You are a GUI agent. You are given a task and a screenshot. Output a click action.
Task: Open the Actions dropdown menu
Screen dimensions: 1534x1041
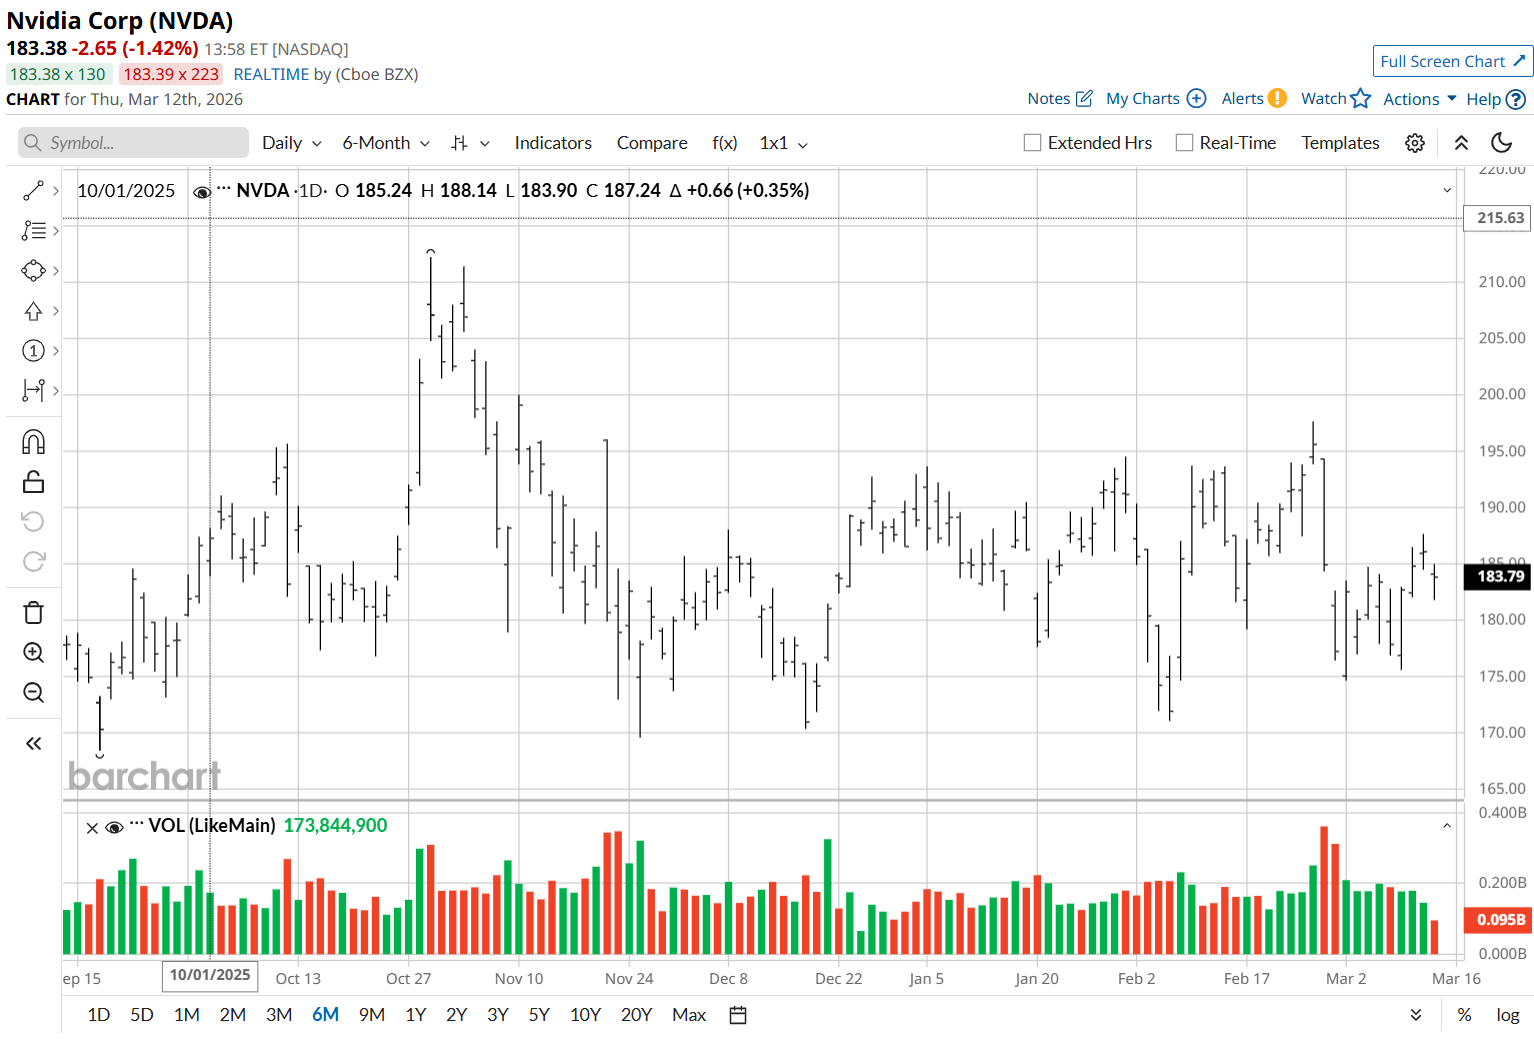[1420, 99]
